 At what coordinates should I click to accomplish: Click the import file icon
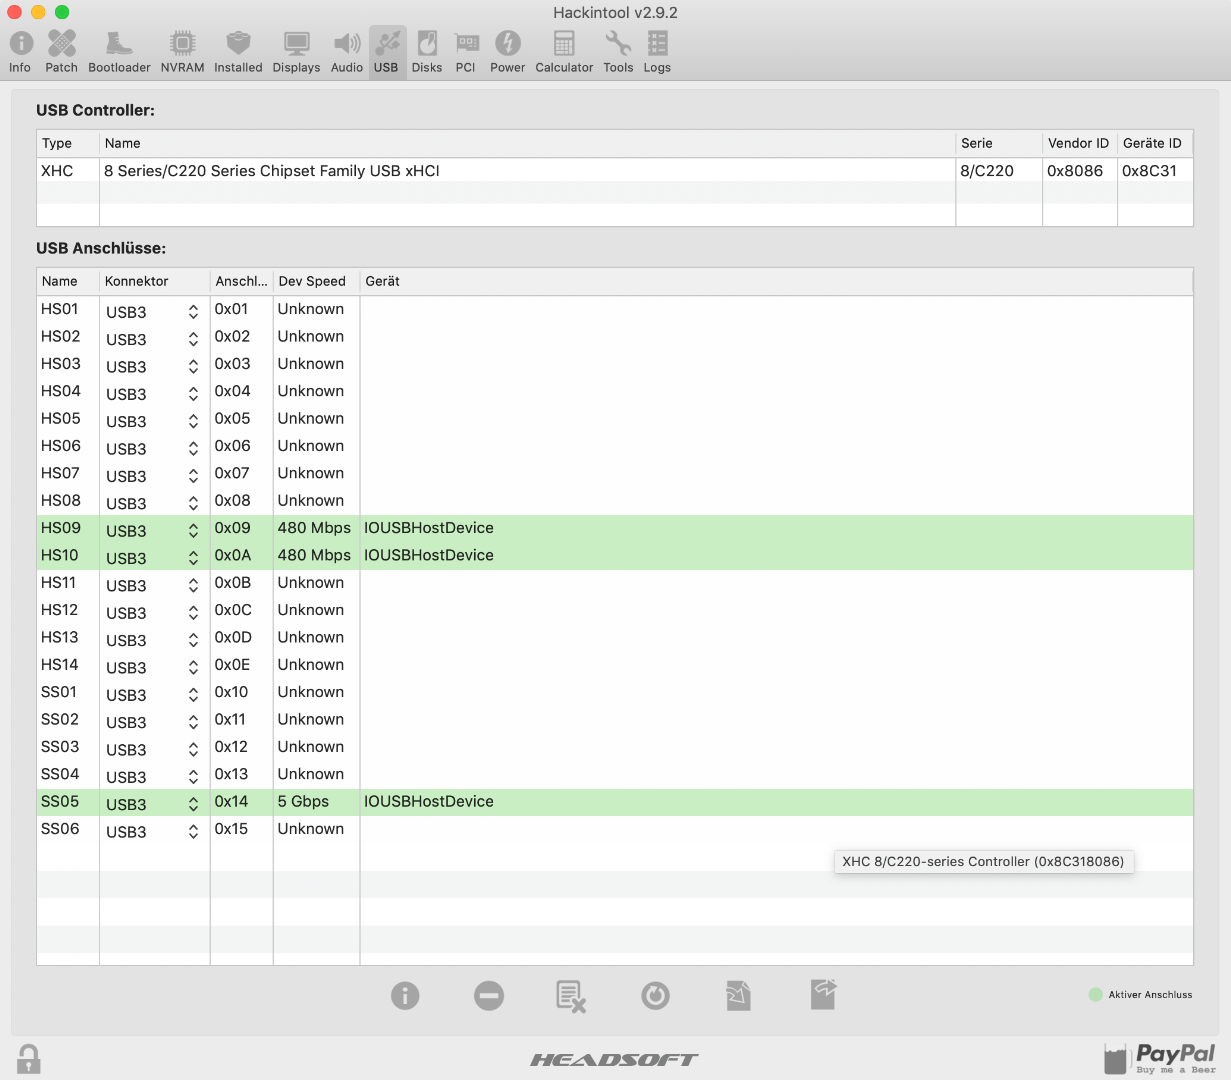pyautogui.click(x=738, y=996)
